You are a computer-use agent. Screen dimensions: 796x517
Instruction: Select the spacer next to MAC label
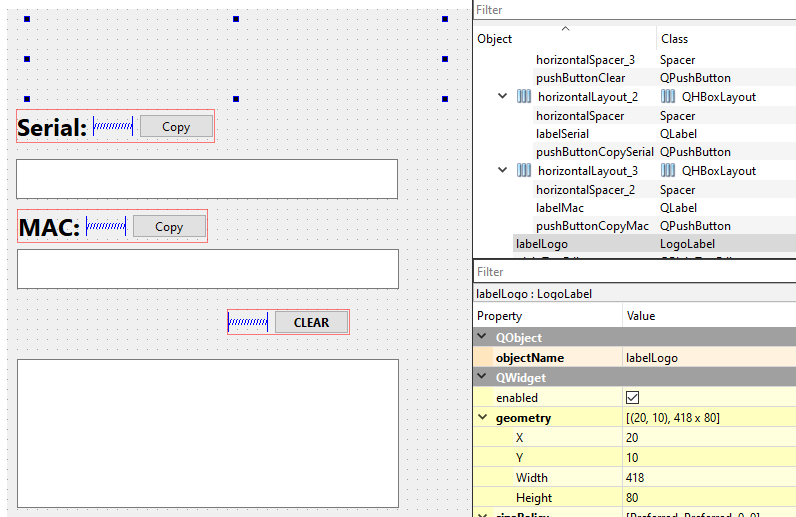click(106, 227)
